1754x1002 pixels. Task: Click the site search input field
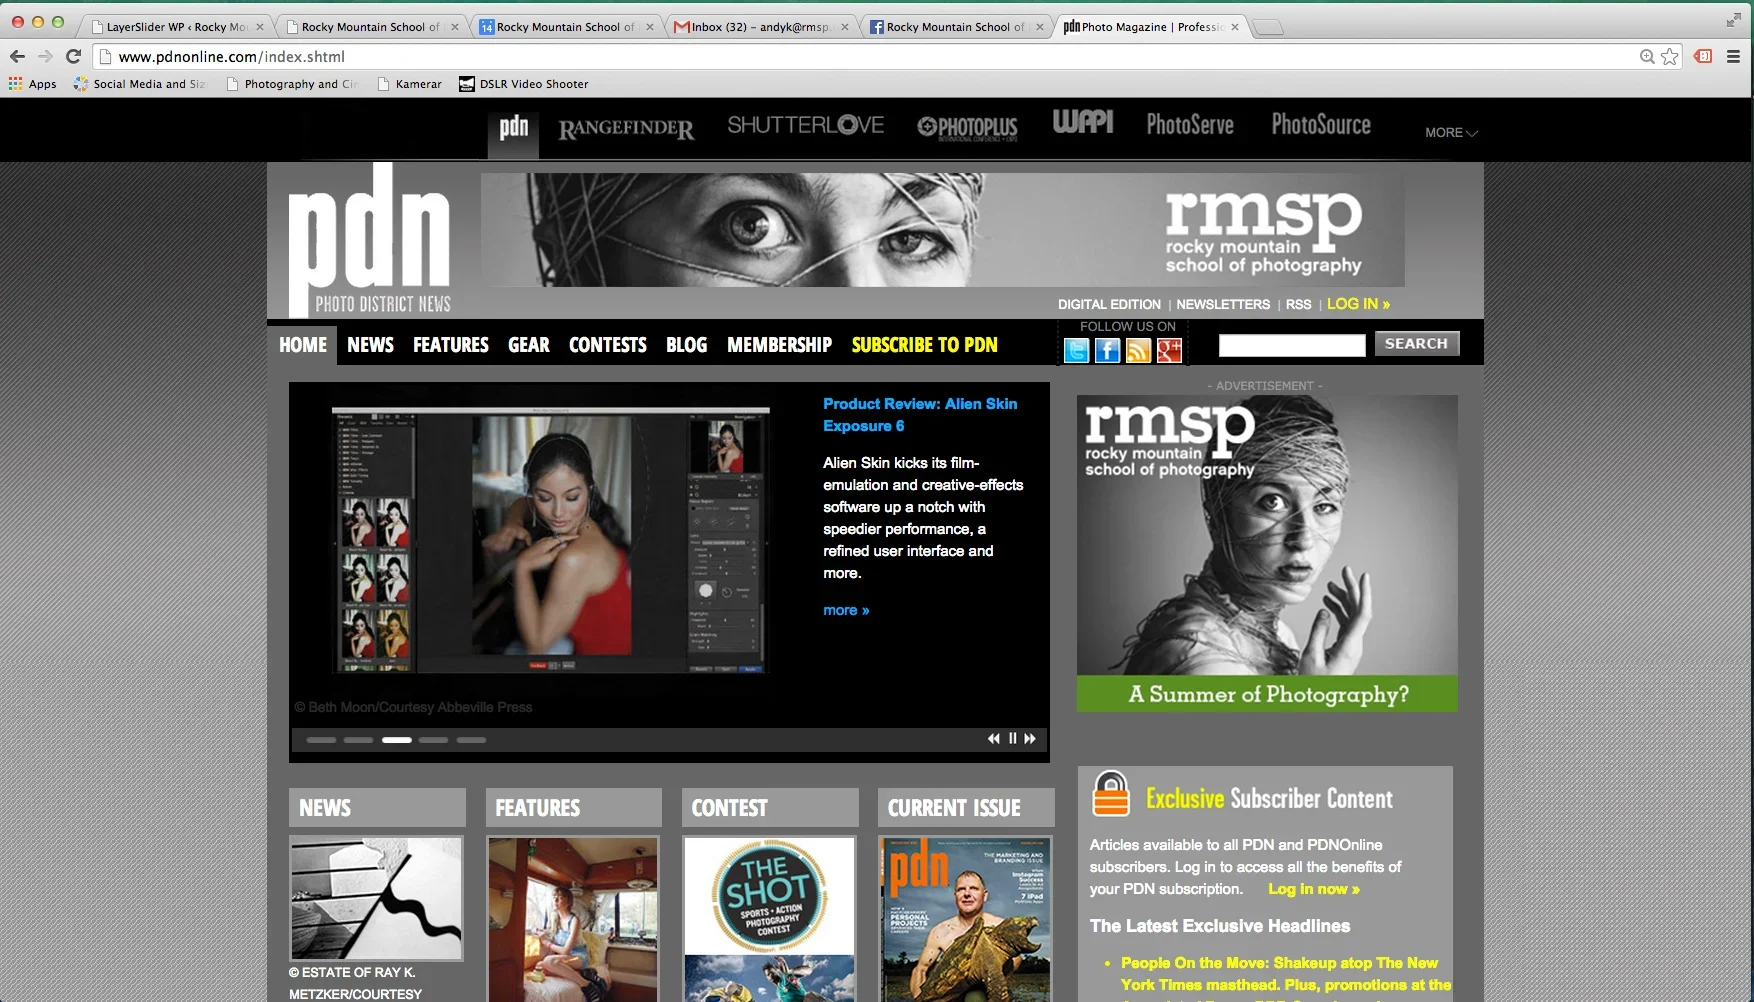(1292, 345)
